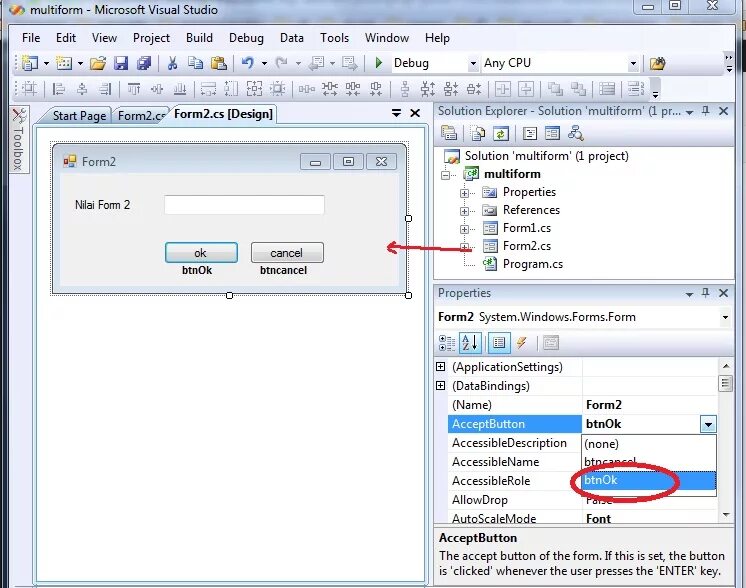Click the Send to Back layout icon

click(x=578, y=88)
